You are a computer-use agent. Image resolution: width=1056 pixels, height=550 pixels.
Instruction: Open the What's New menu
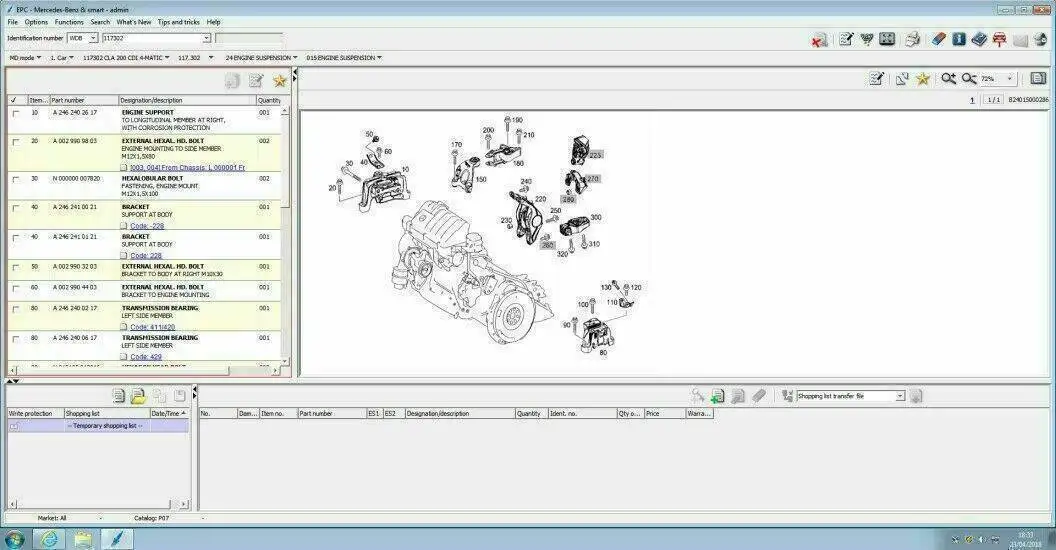(134, 22)
